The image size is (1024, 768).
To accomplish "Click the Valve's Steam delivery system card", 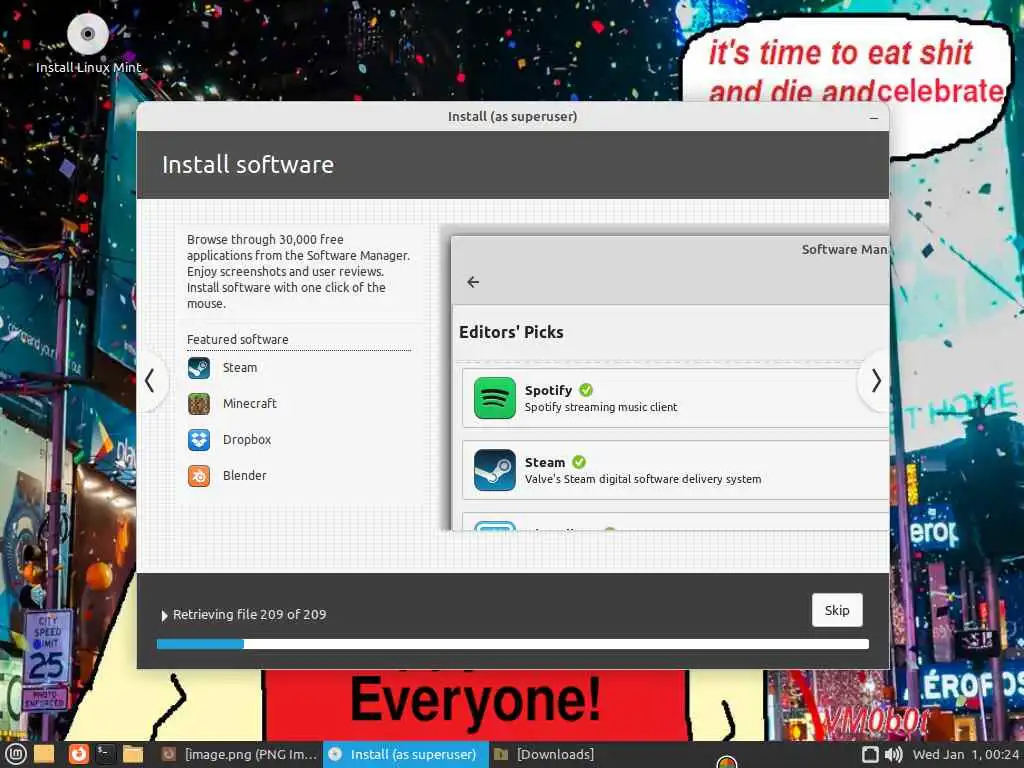I will coord(675,470).
